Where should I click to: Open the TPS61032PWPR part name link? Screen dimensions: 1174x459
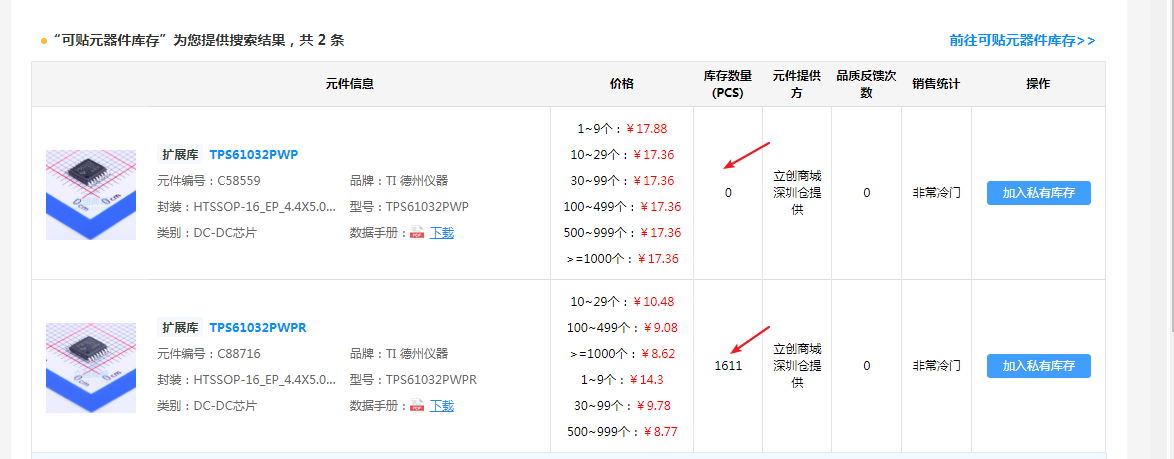pos(258,328)
